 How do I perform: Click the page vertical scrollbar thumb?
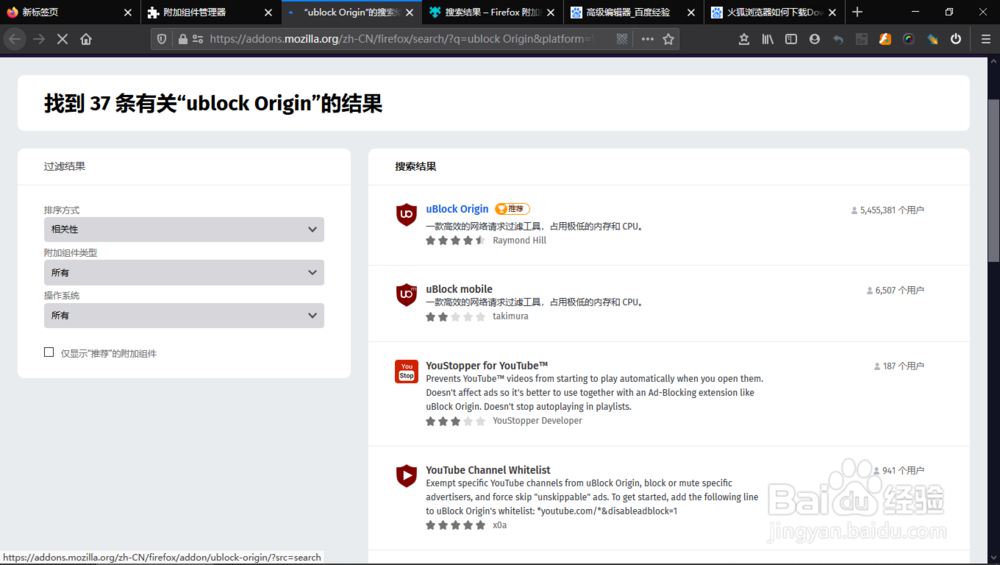pos(994,180)
